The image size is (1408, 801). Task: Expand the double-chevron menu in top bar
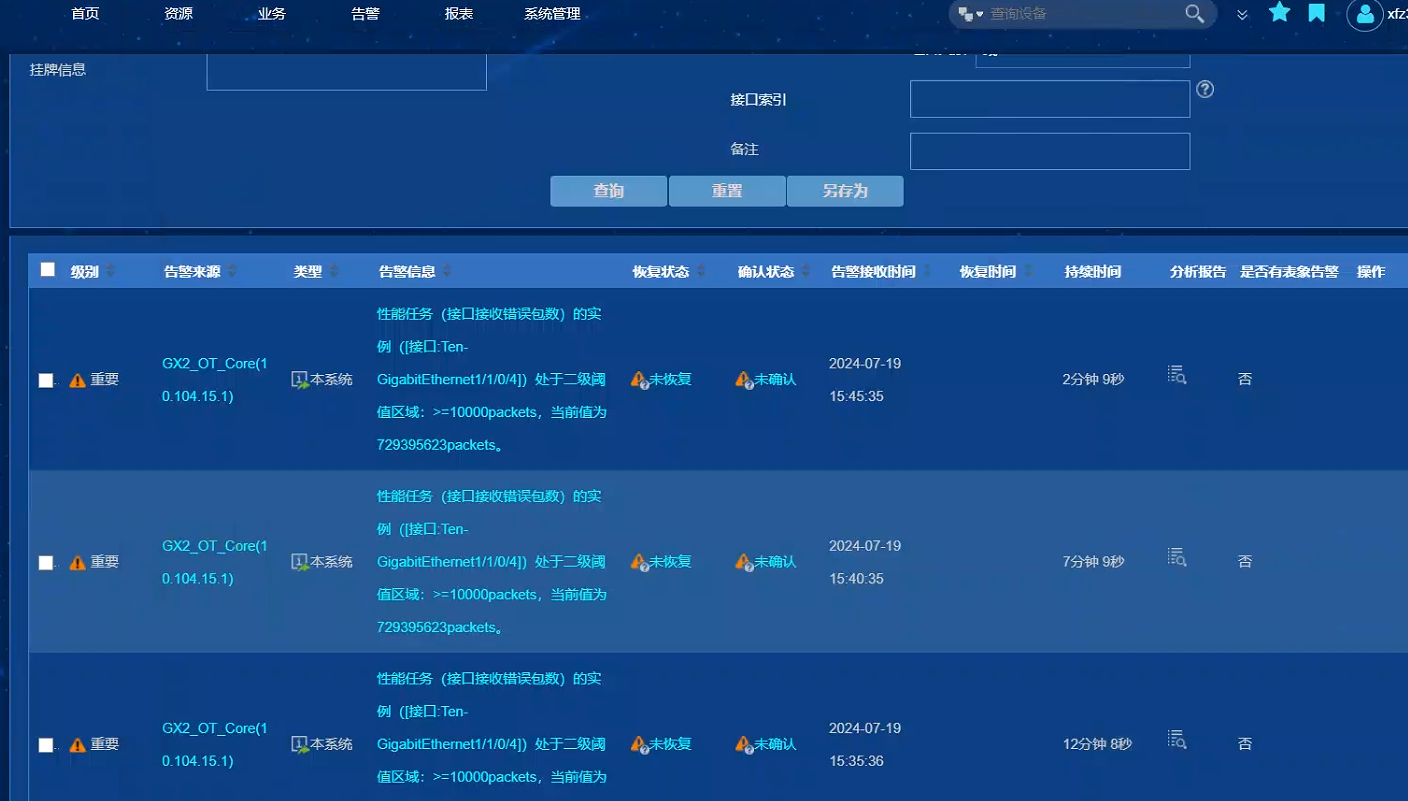1242,14
